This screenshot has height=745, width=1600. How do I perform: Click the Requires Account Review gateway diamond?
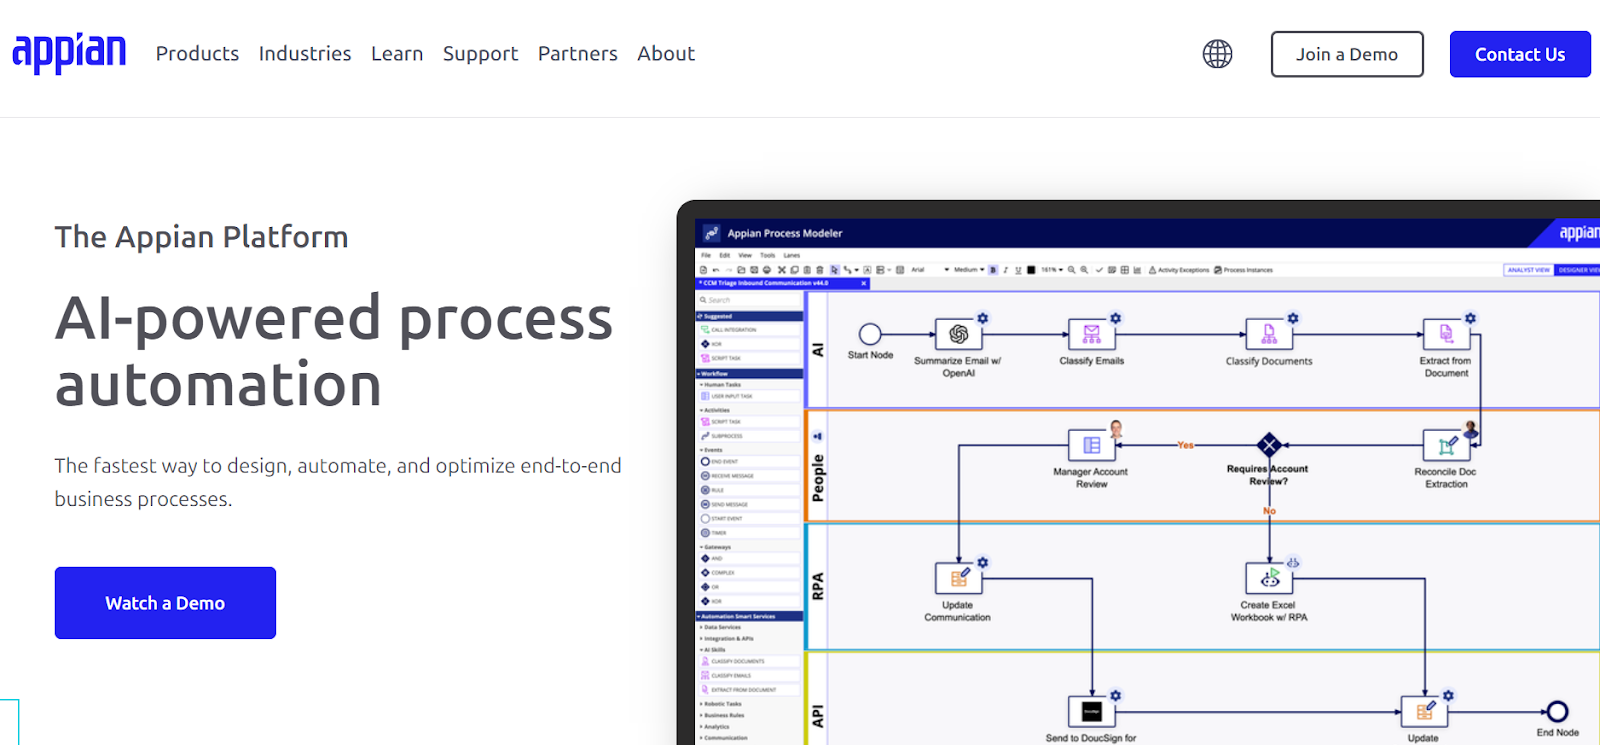click(x=1269, y=445)
